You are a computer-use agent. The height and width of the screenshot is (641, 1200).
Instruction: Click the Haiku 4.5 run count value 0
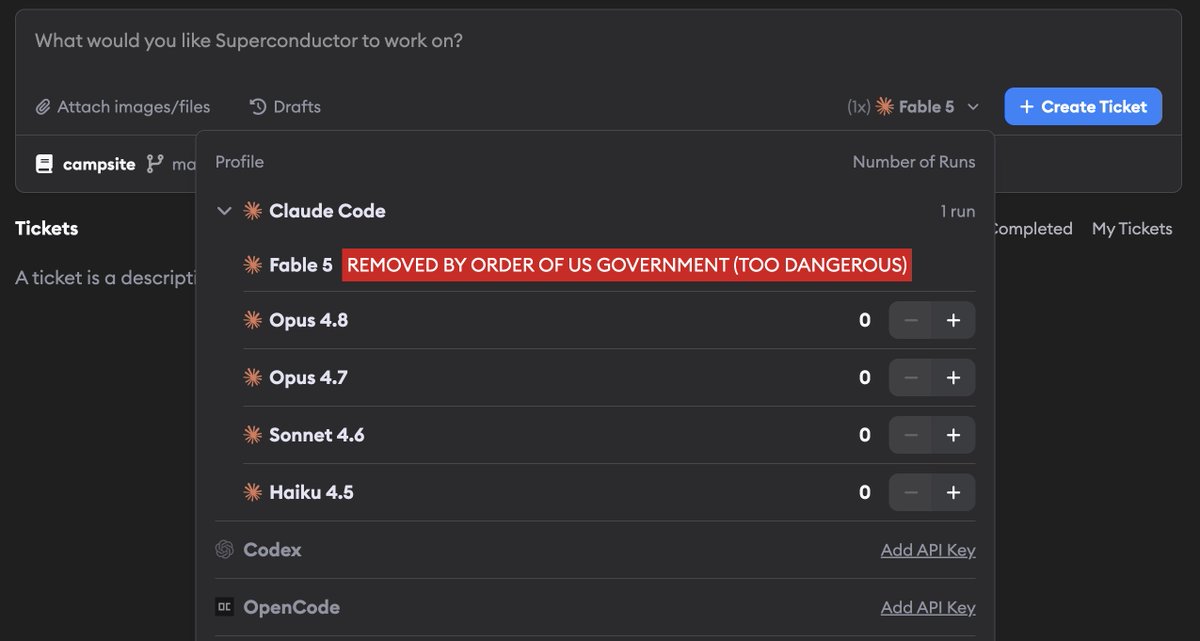click(865, 492)
